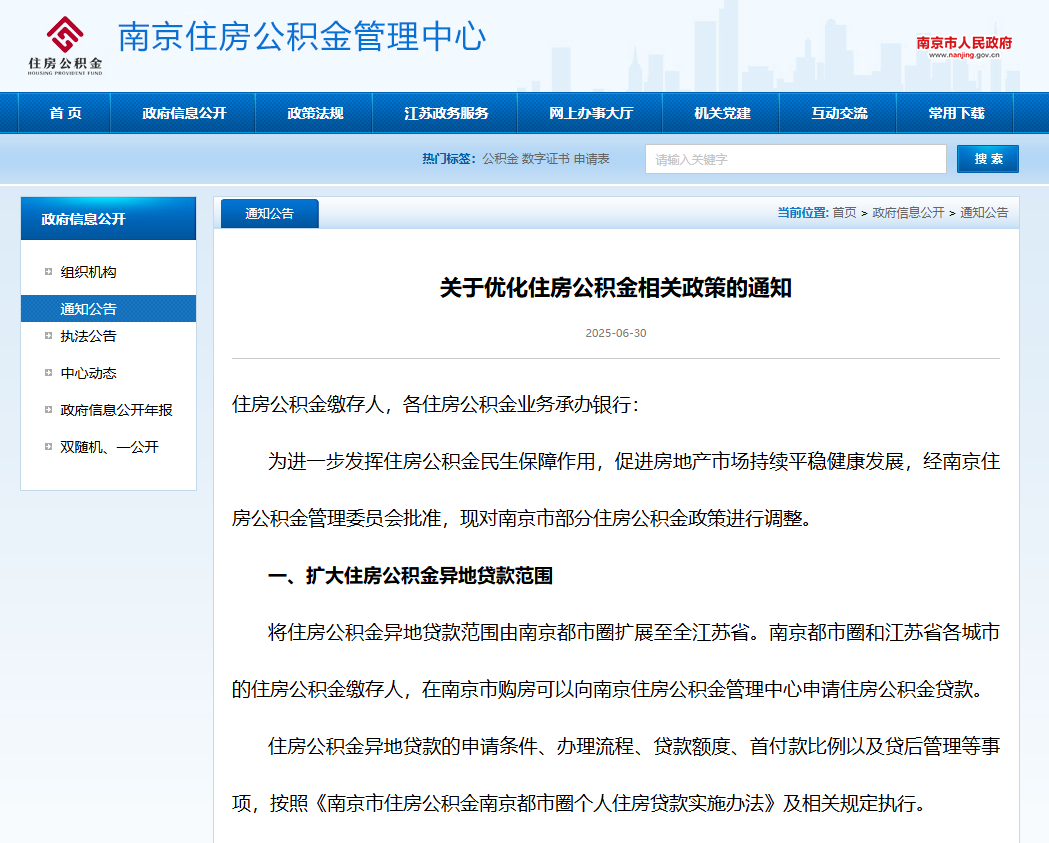Click the bullet icon beside 中心动态
This screenshot has height=843, width=1049.
[48, 373]
